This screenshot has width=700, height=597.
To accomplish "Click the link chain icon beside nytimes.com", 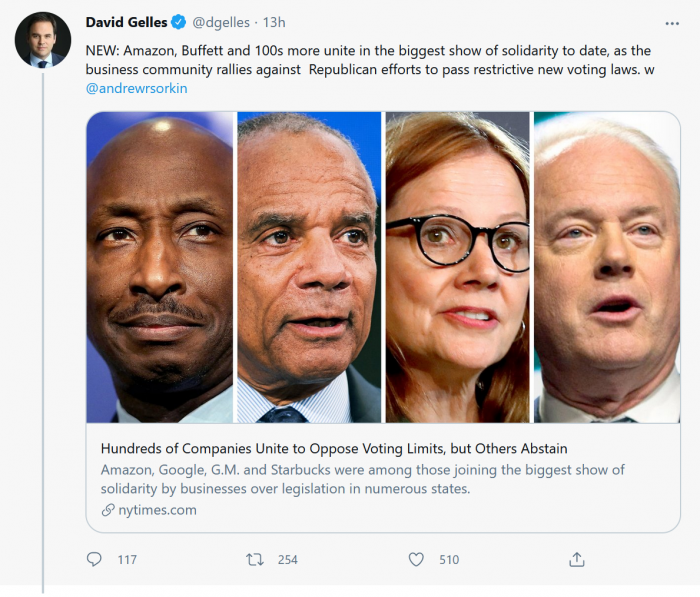I will point(108,510).
